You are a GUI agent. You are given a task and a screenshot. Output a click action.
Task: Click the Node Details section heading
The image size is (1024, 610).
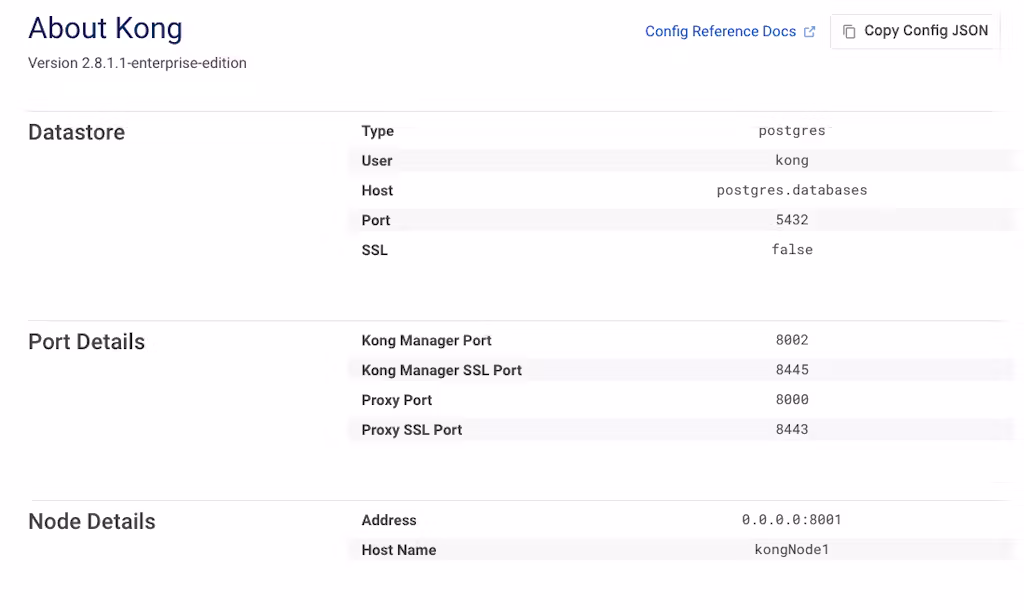pos(92,522)
